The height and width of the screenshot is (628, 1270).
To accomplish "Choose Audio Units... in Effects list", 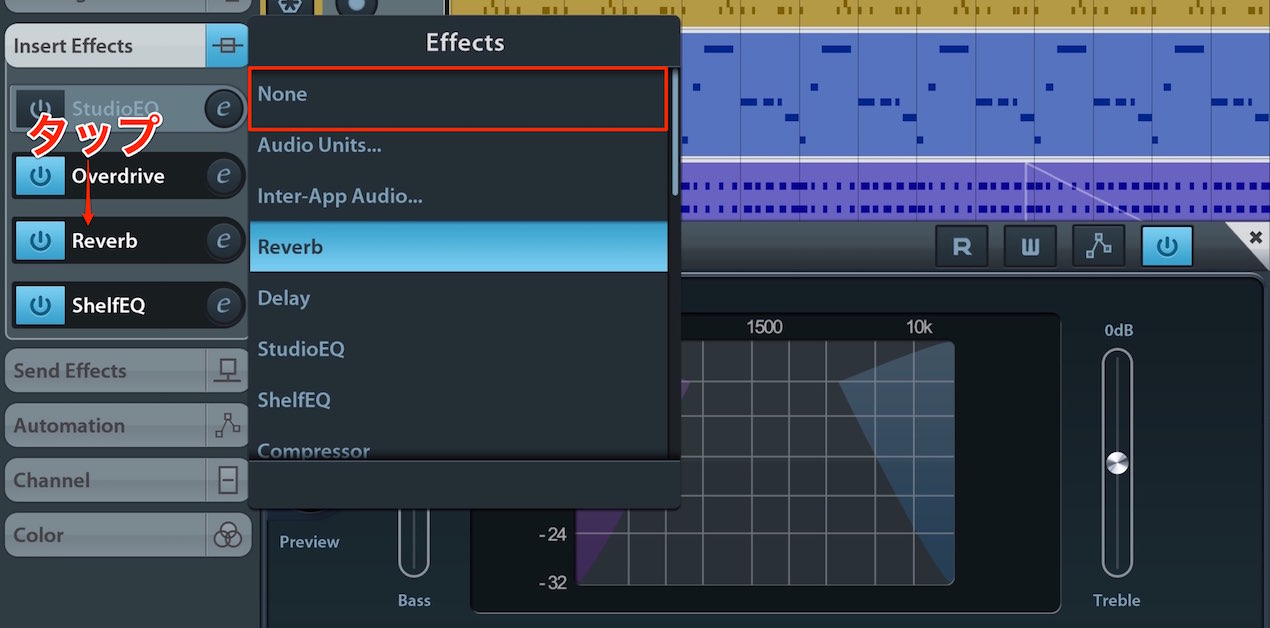I will click(x=458, y=146).
